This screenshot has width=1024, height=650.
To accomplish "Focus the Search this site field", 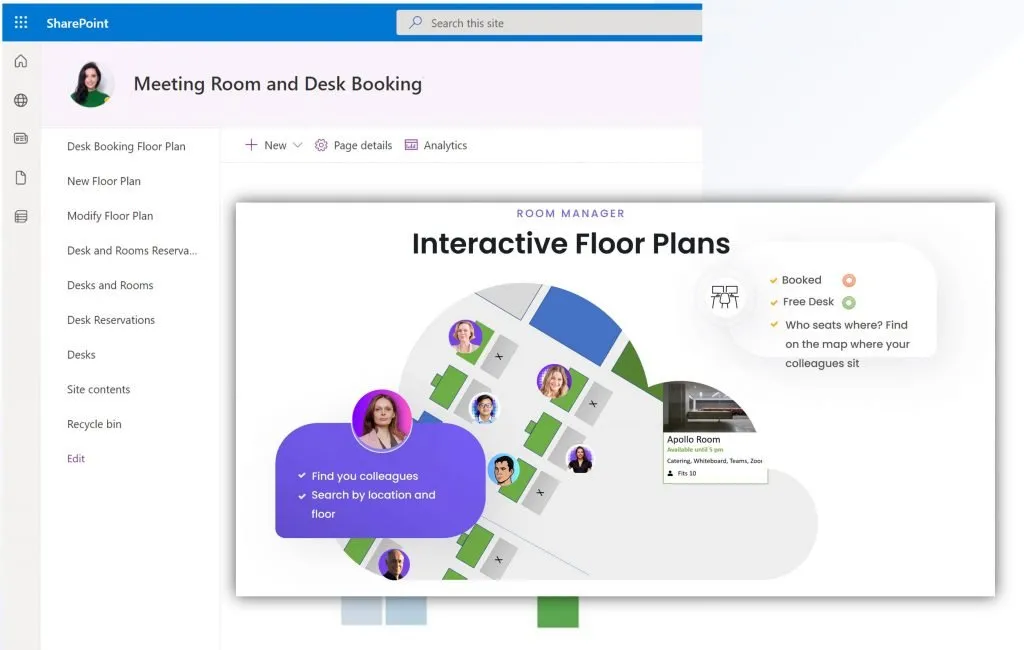I will (549, 23).
